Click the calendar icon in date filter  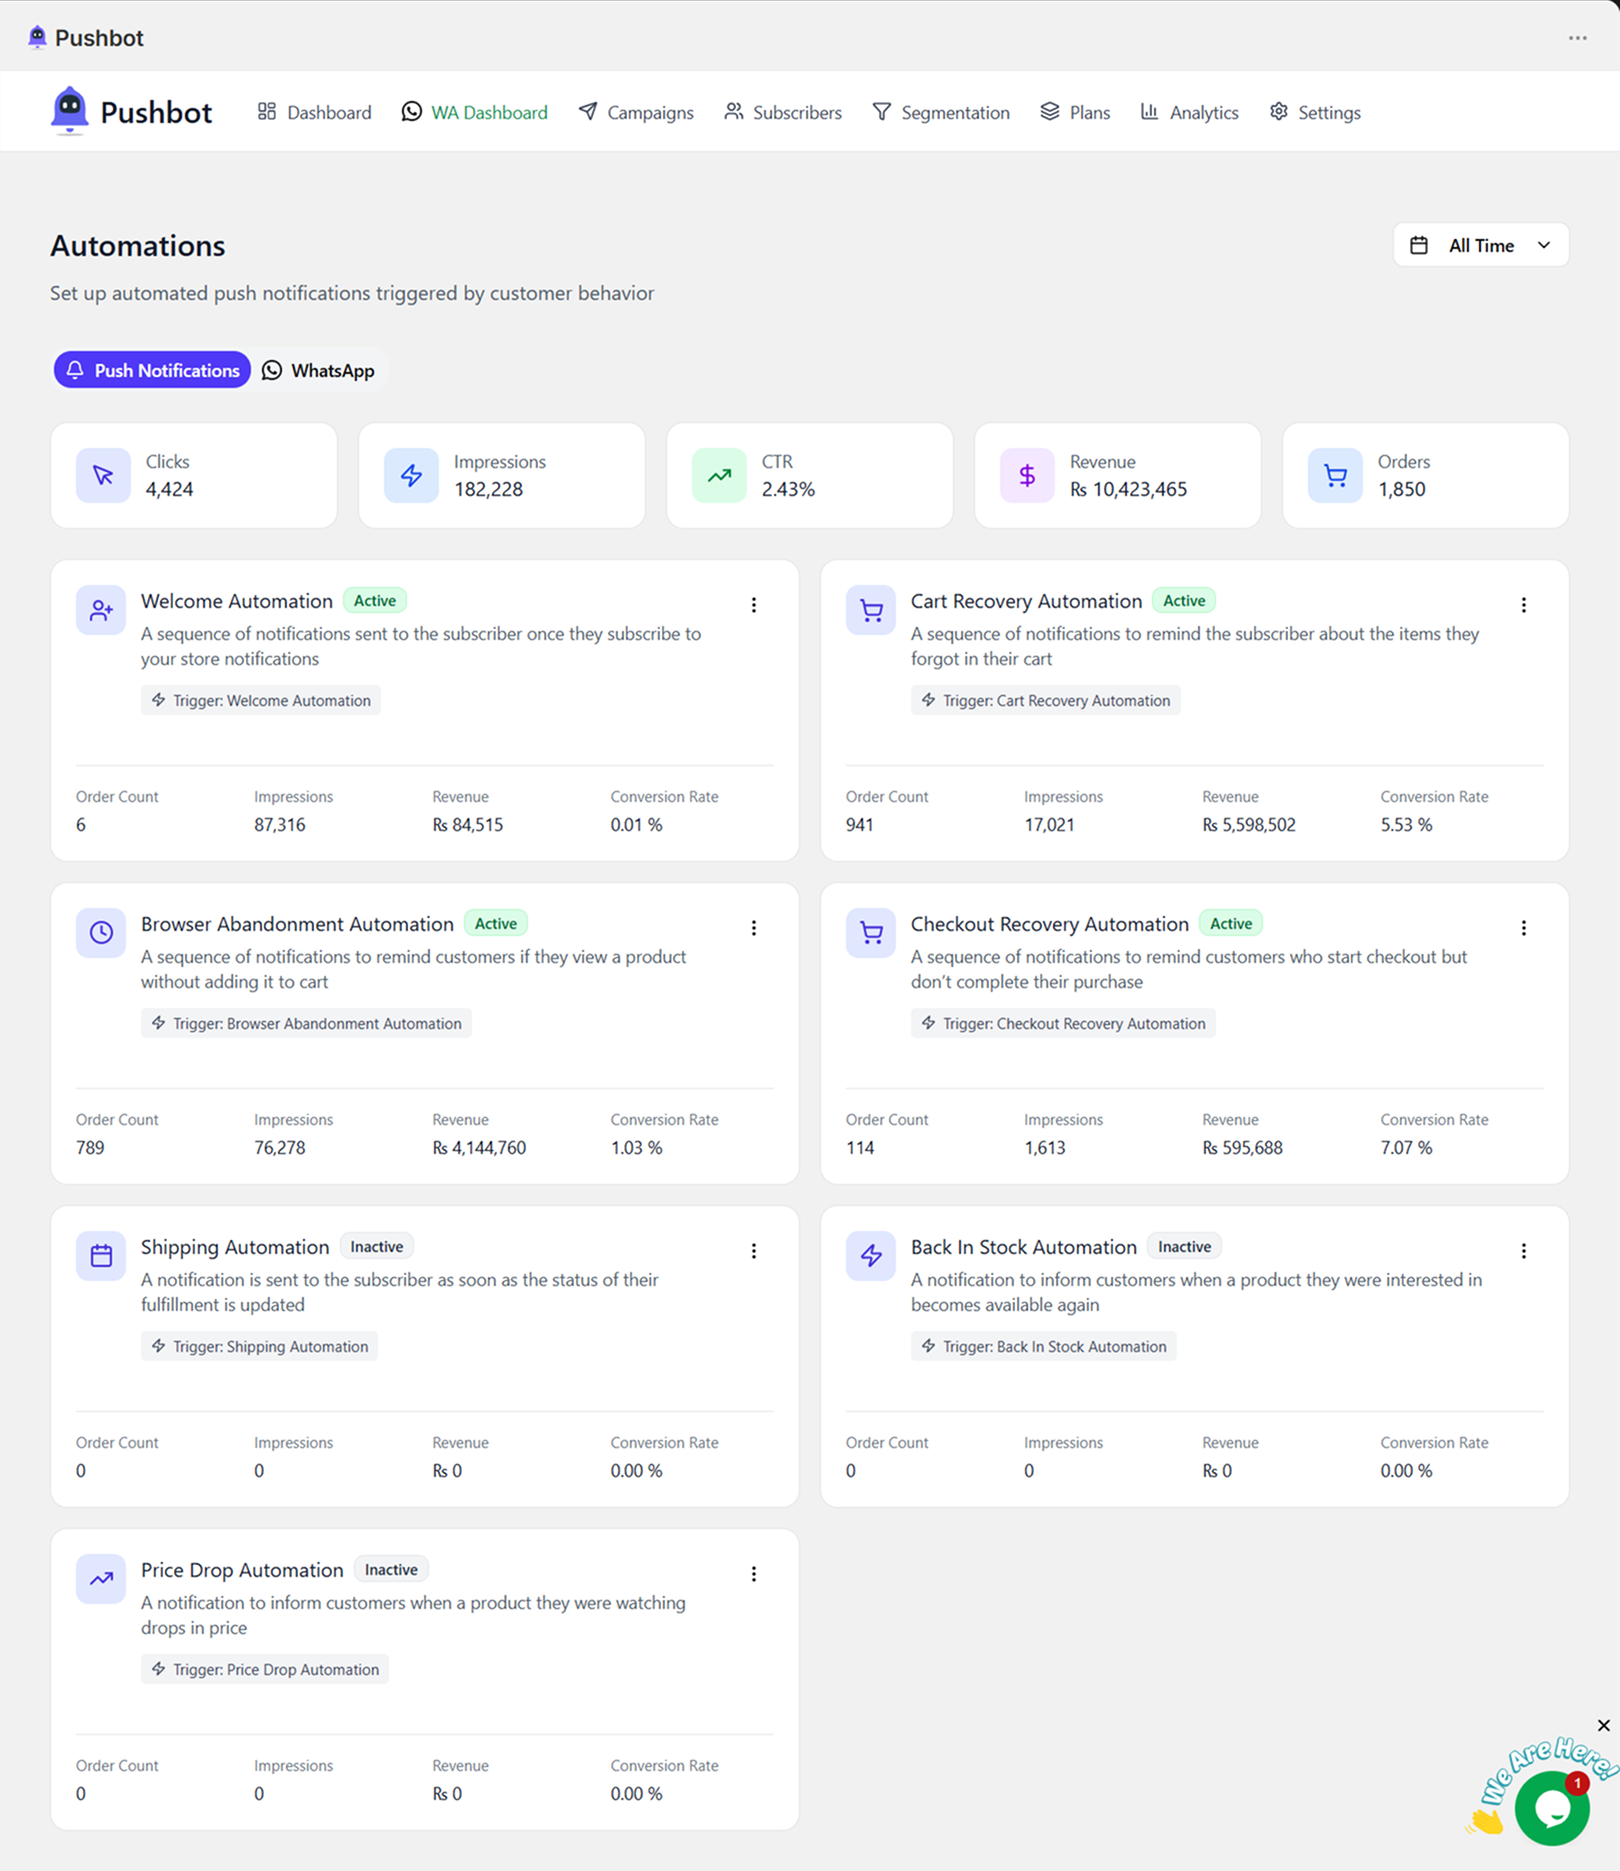click(x=1419, y=245)
